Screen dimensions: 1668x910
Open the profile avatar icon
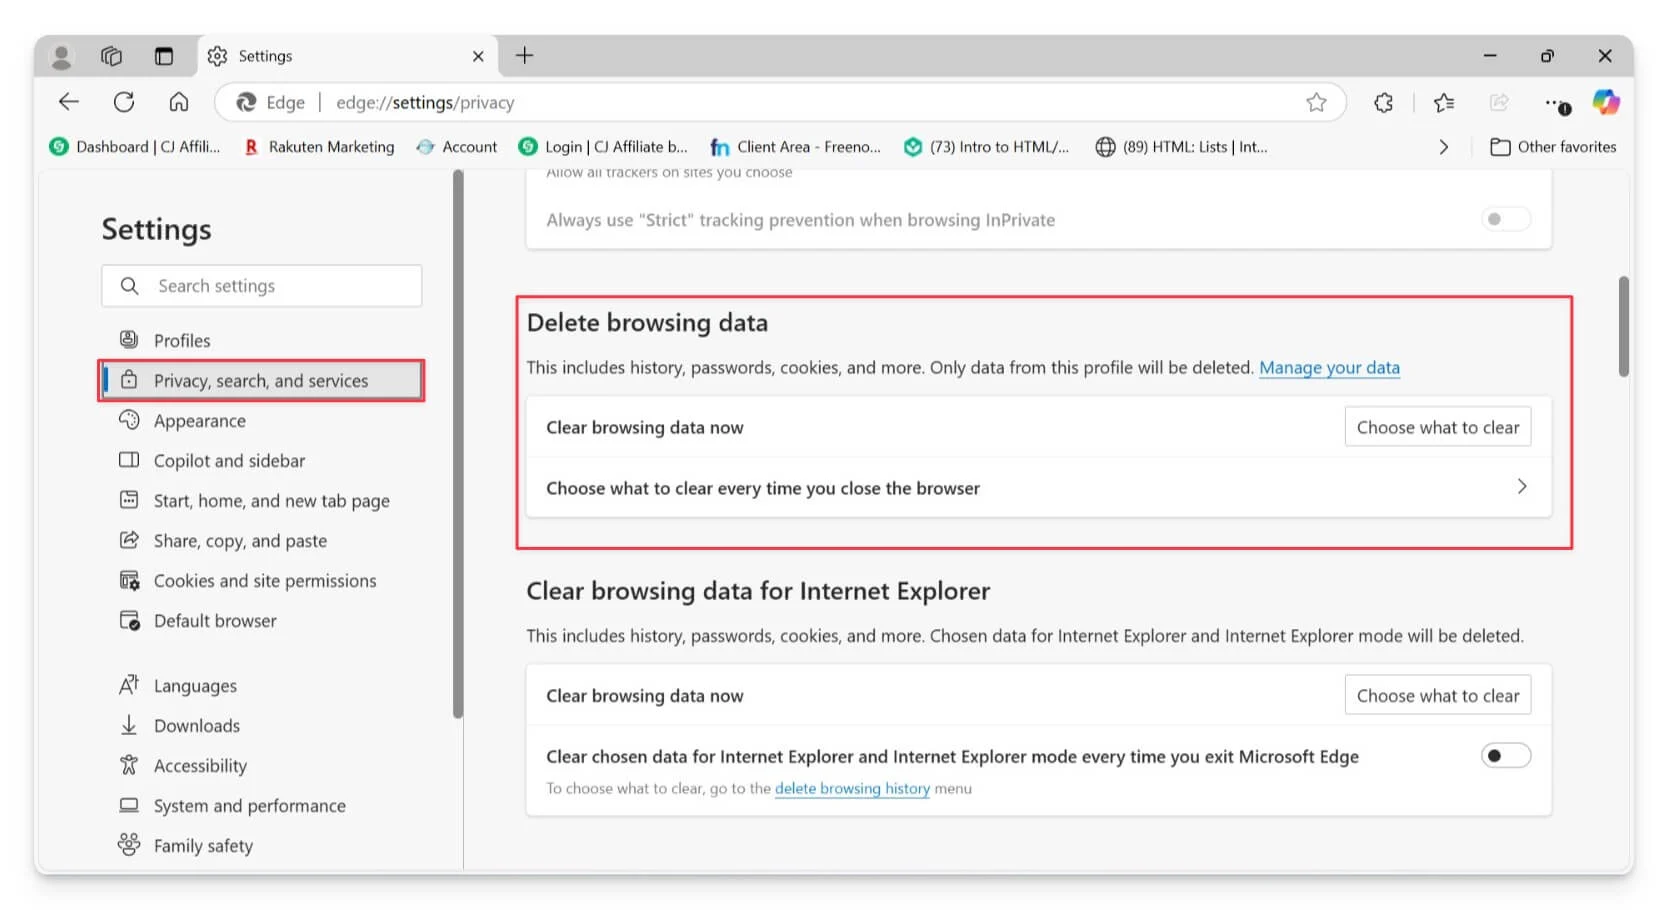click(61, 57)
